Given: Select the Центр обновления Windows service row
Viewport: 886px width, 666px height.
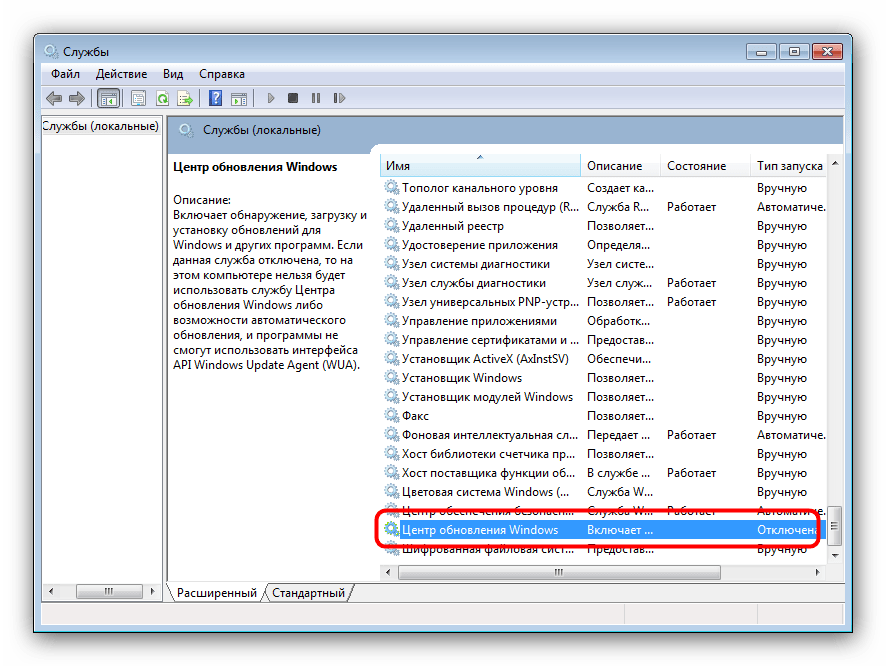Looking at the screenshot, I should 480,529.
